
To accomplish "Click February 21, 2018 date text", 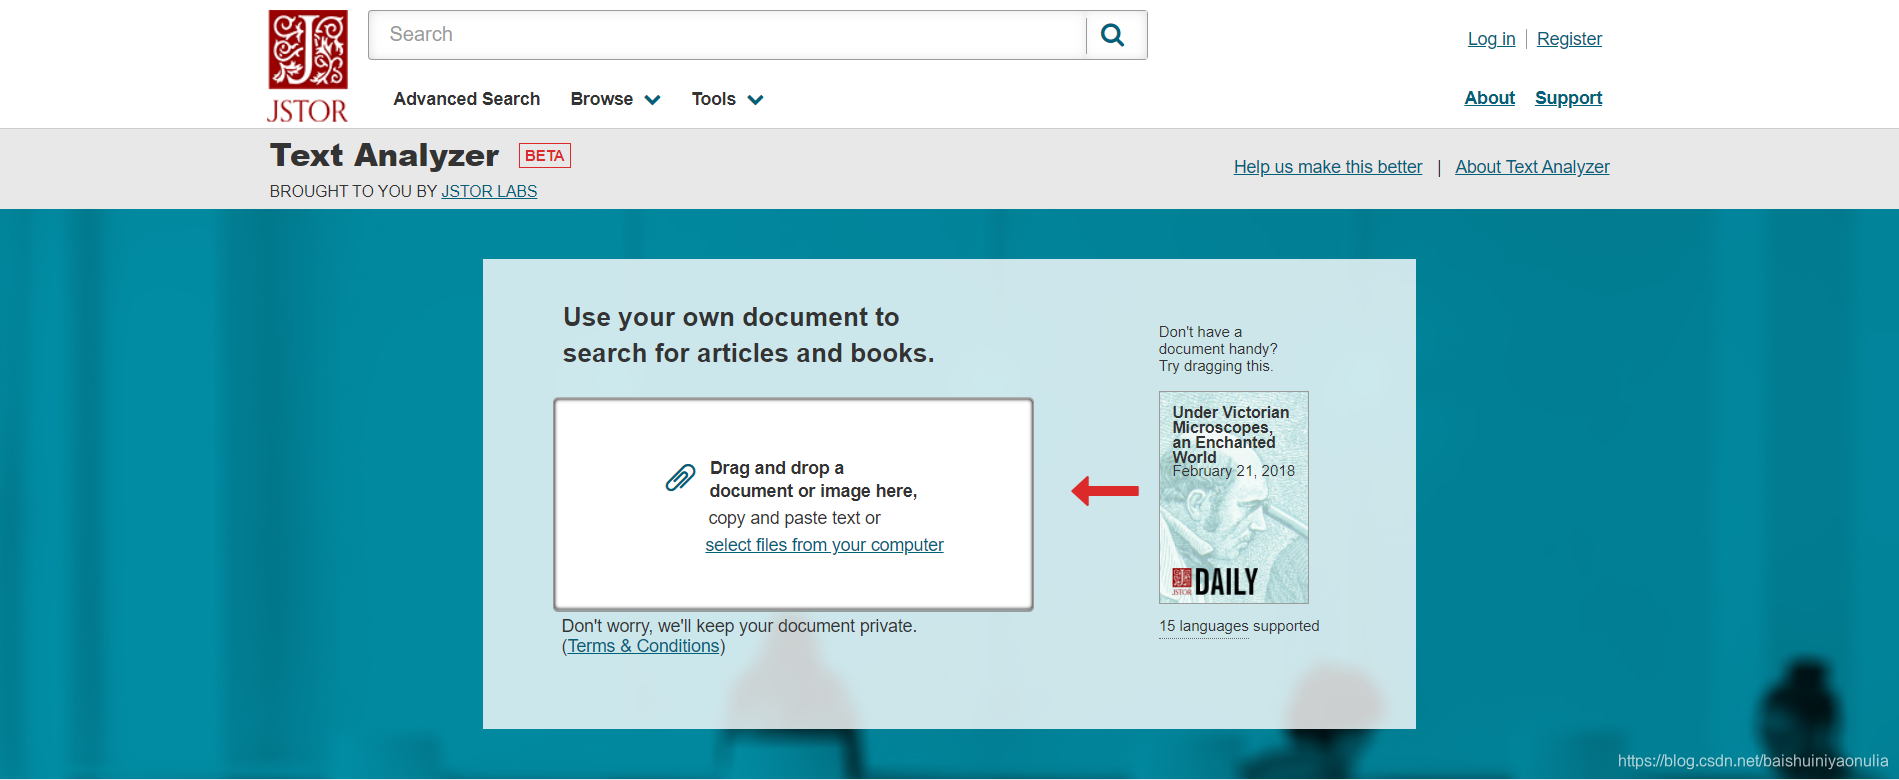I will [x=1233, y=471].
